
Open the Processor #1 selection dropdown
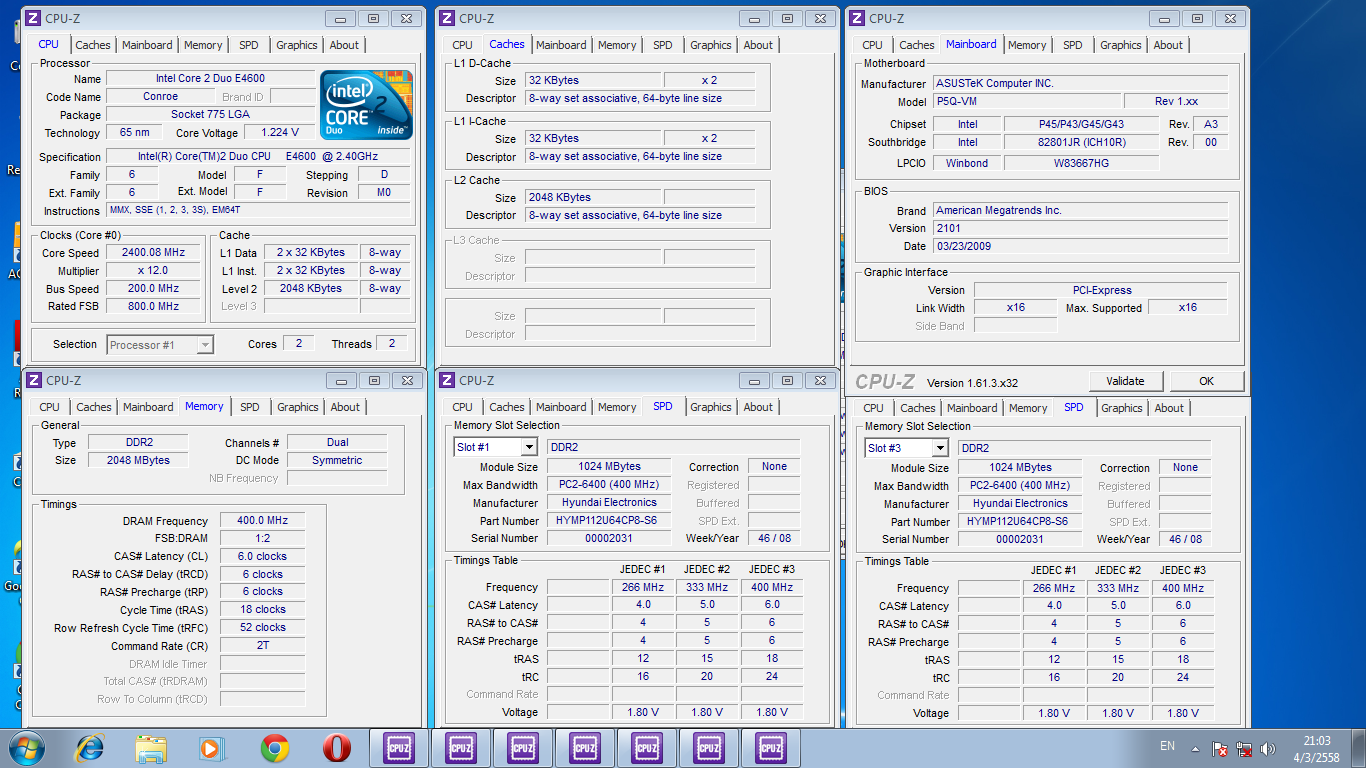coord(204,345)
